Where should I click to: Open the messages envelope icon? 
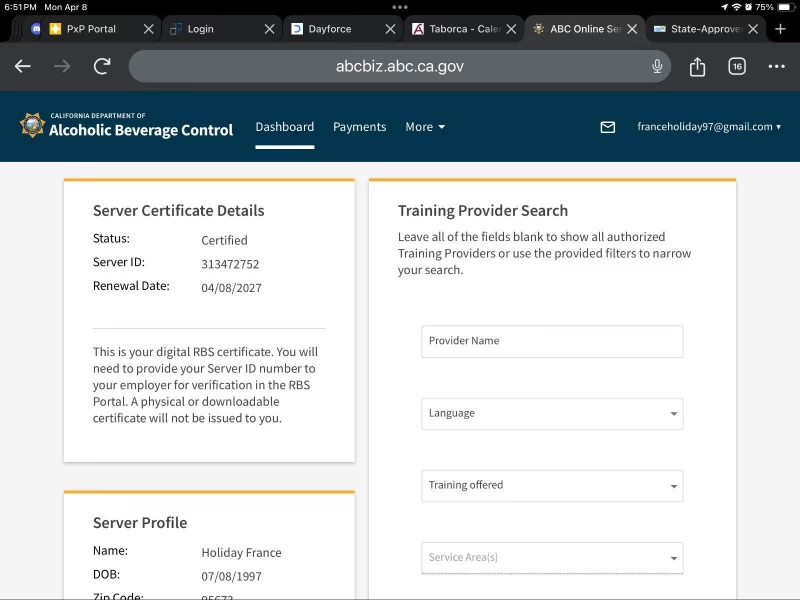pyautogui.click(x=607, y=127)
